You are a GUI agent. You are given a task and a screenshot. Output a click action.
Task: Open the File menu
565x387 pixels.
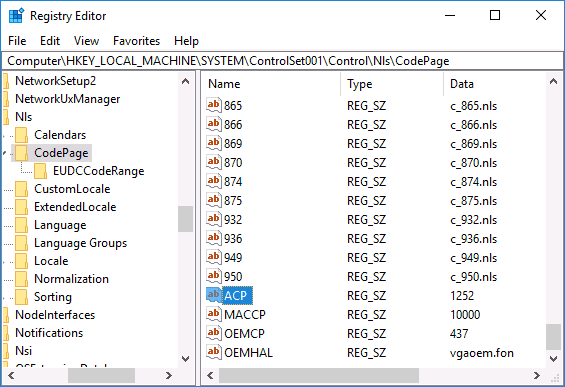pyautogui.click(x=17, y=41)
